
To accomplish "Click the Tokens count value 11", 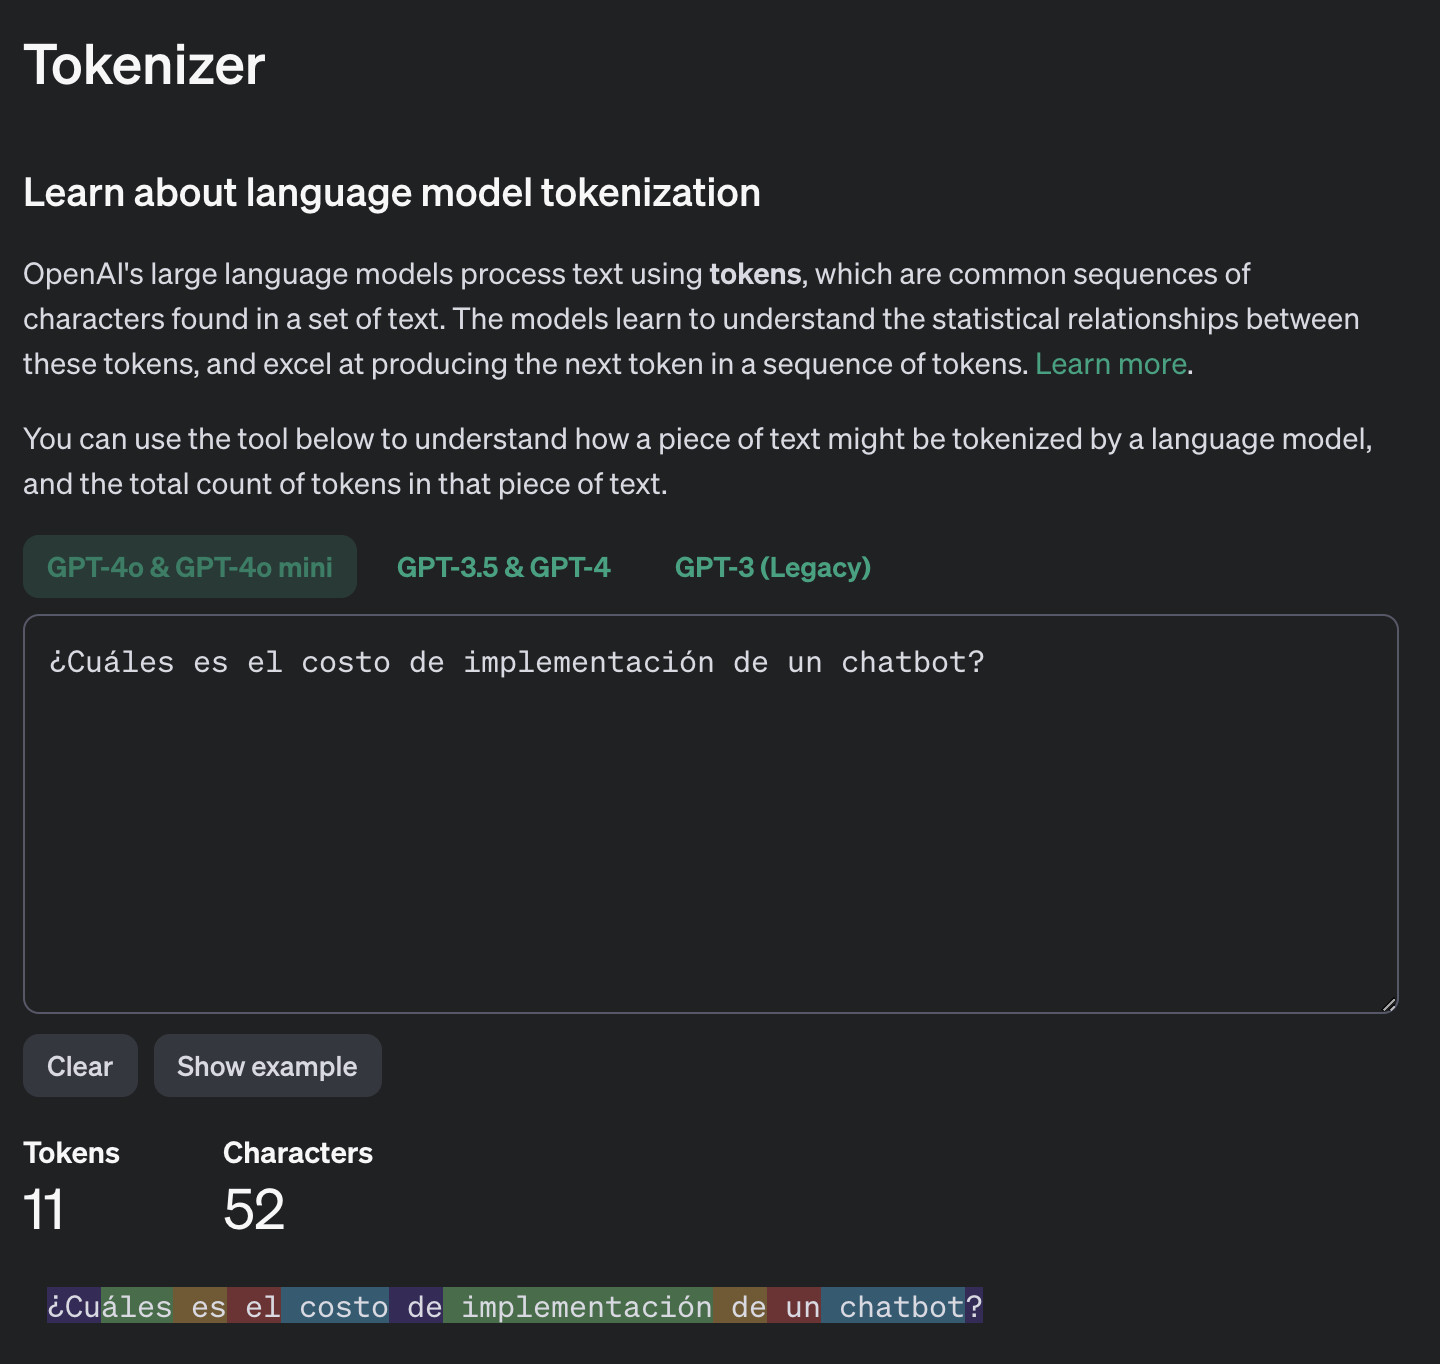I will 44,1210.
